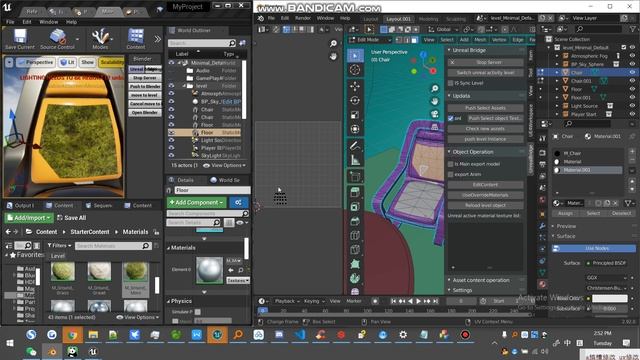
Task: Open Blender Edit Mode dropdown
Action: pos(370,40)
